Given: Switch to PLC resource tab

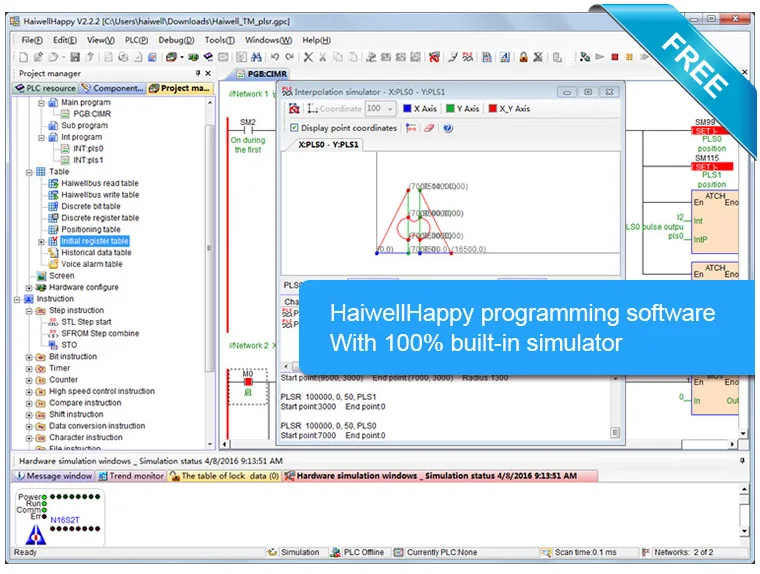Looking at the screenshot, I should [x=46, y=88].
